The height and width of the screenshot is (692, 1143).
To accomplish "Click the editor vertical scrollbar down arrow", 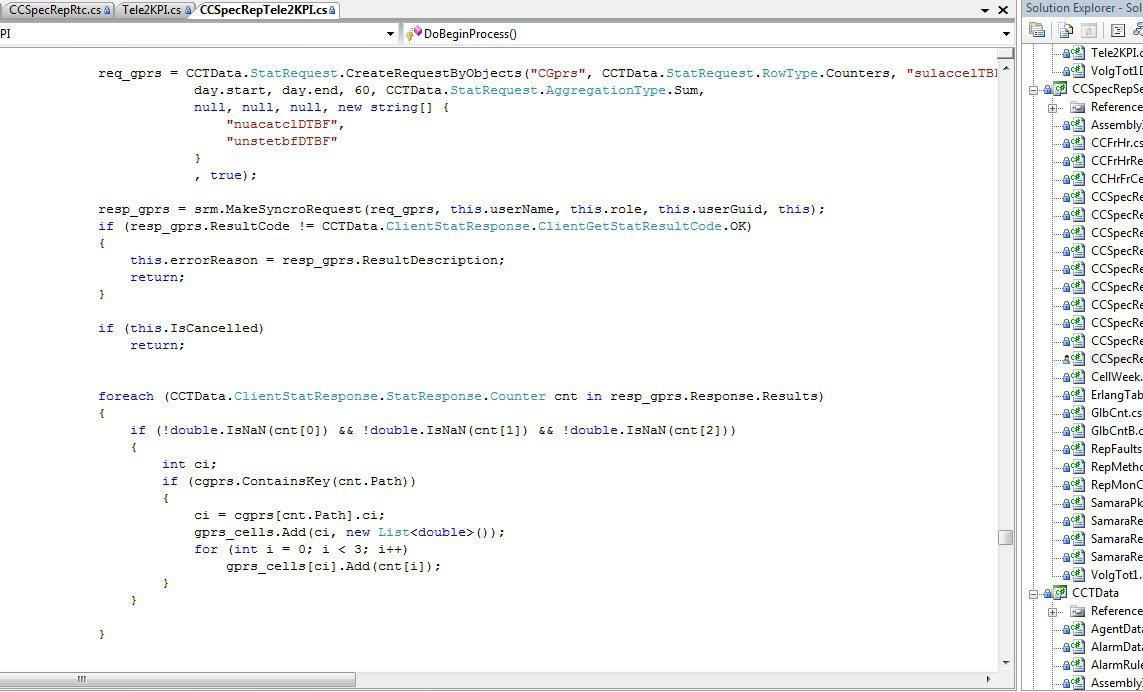I will point(1006,663).
